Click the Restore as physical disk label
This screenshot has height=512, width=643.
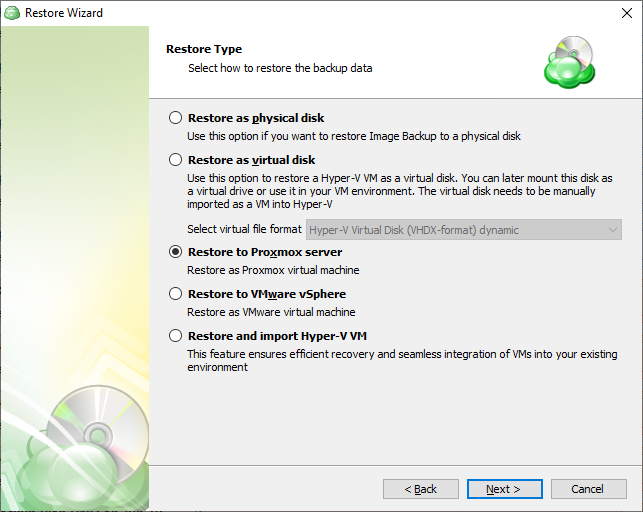[x=256, y=118]
